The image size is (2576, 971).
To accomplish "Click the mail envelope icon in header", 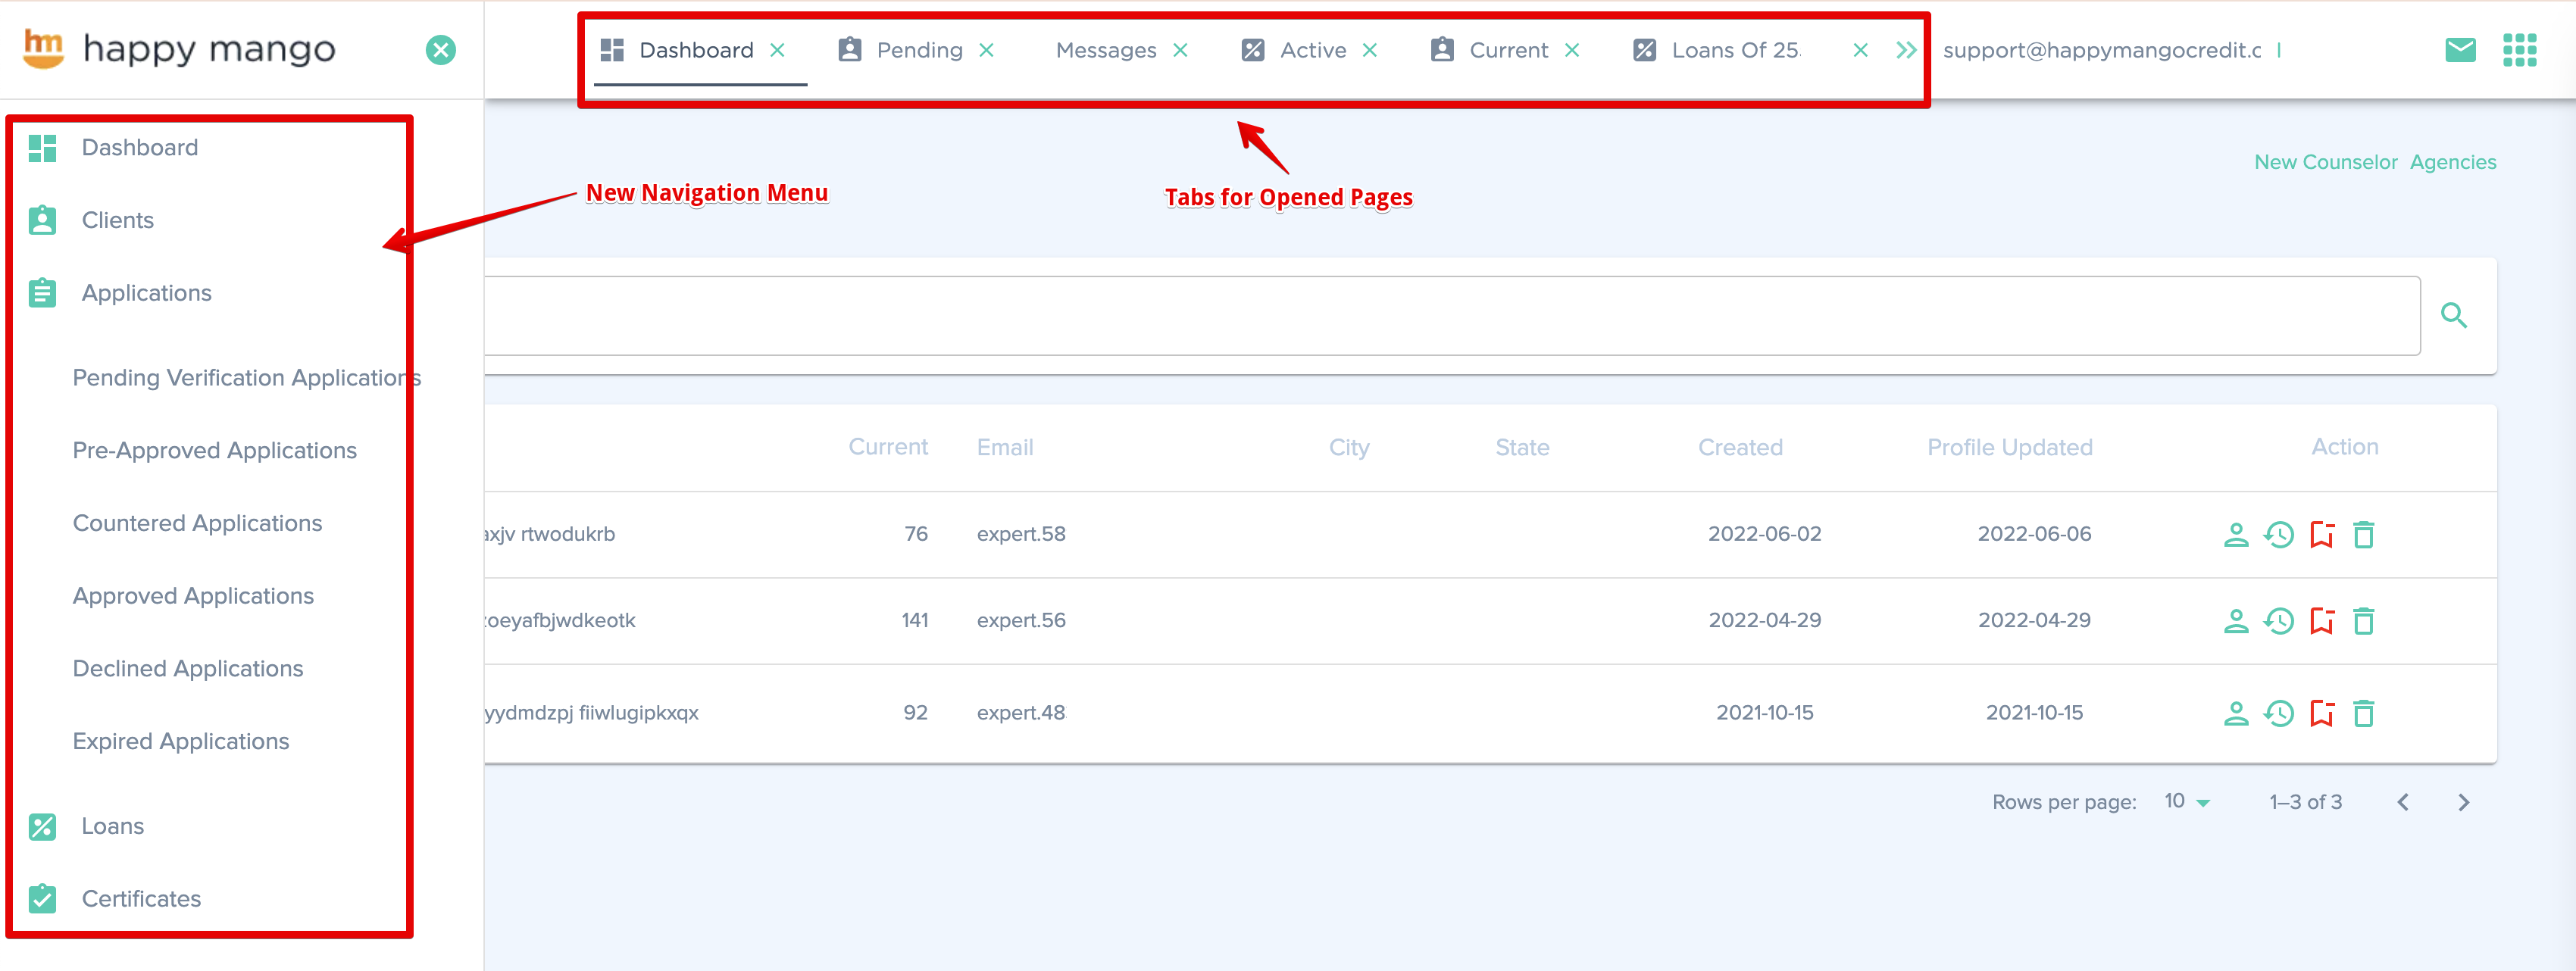I will tap(2459, 50).
